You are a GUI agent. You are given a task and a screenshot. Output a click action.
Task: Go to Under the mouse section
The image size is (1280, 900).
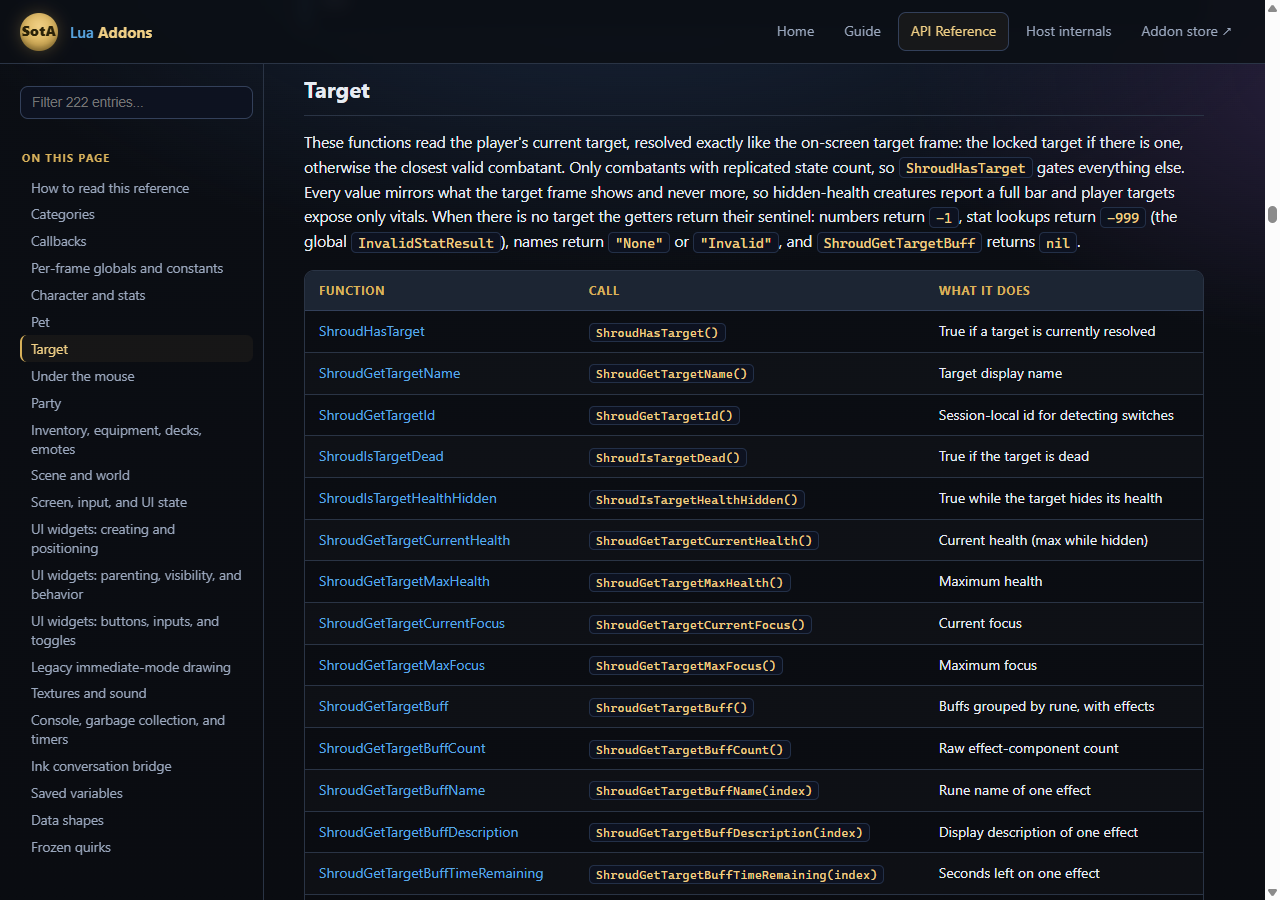pos(83,376)
